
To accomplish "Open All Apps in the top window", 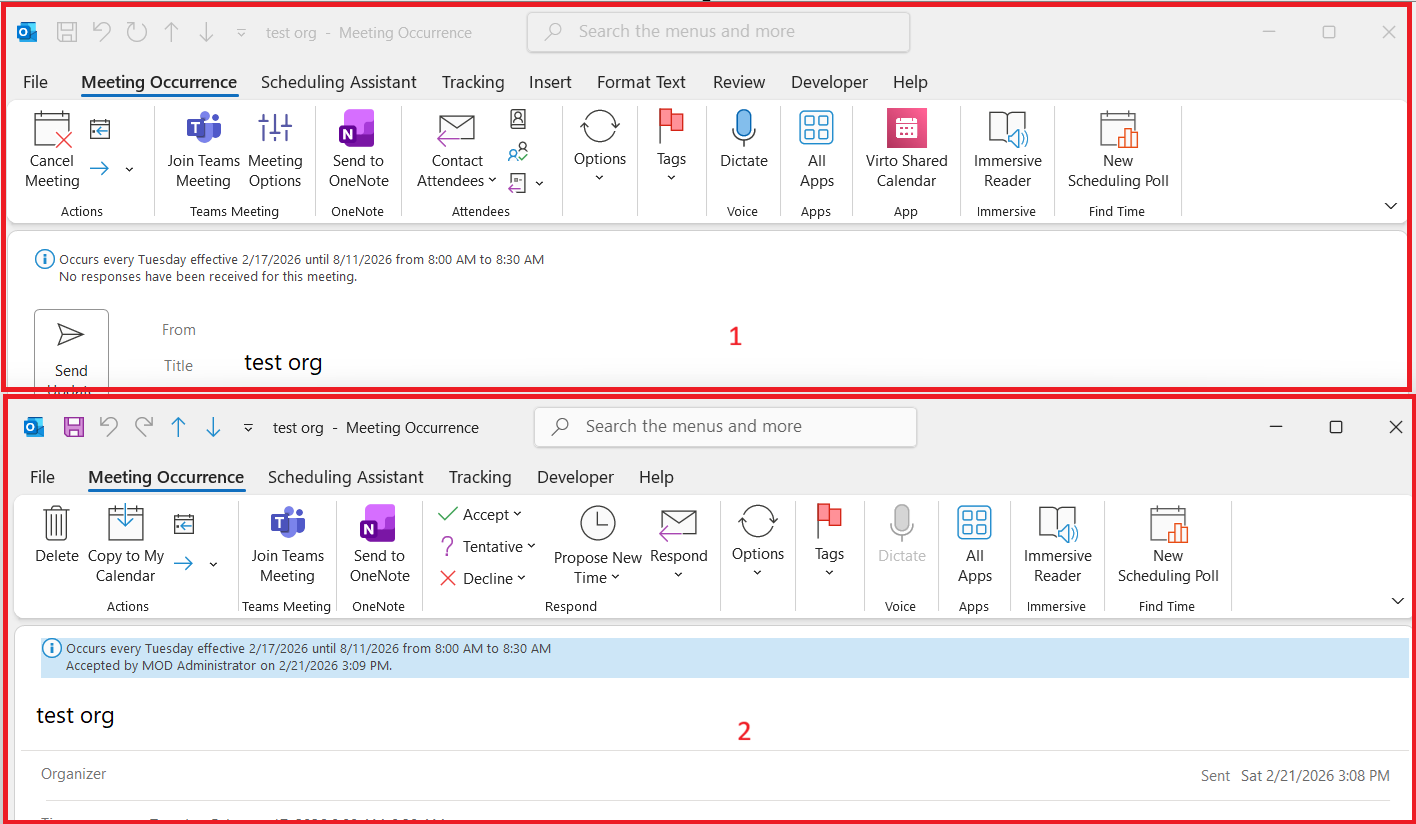I will point(816,150).
